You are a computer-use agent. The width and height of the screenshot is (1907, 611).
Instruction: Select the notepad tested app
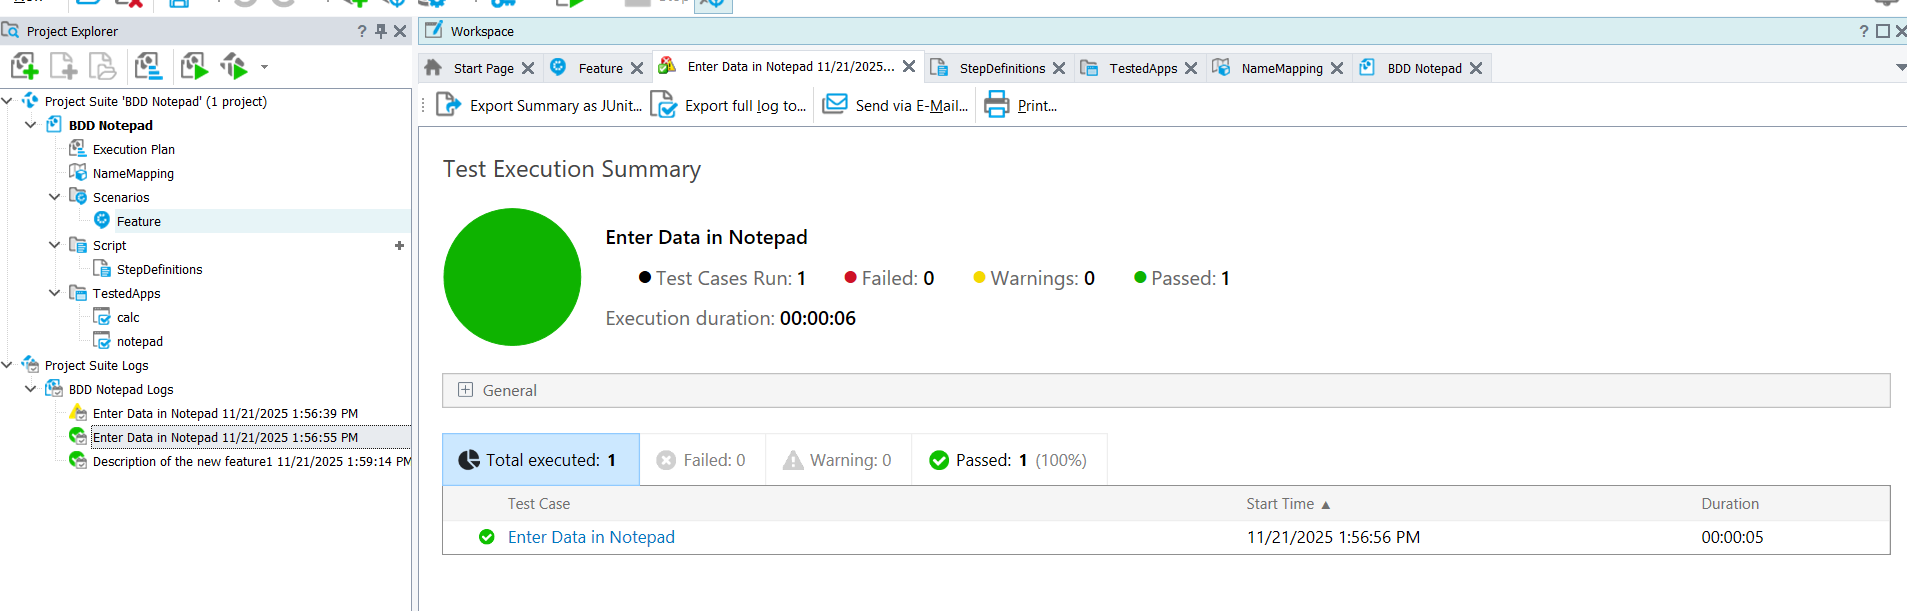[x=140, y=341]
